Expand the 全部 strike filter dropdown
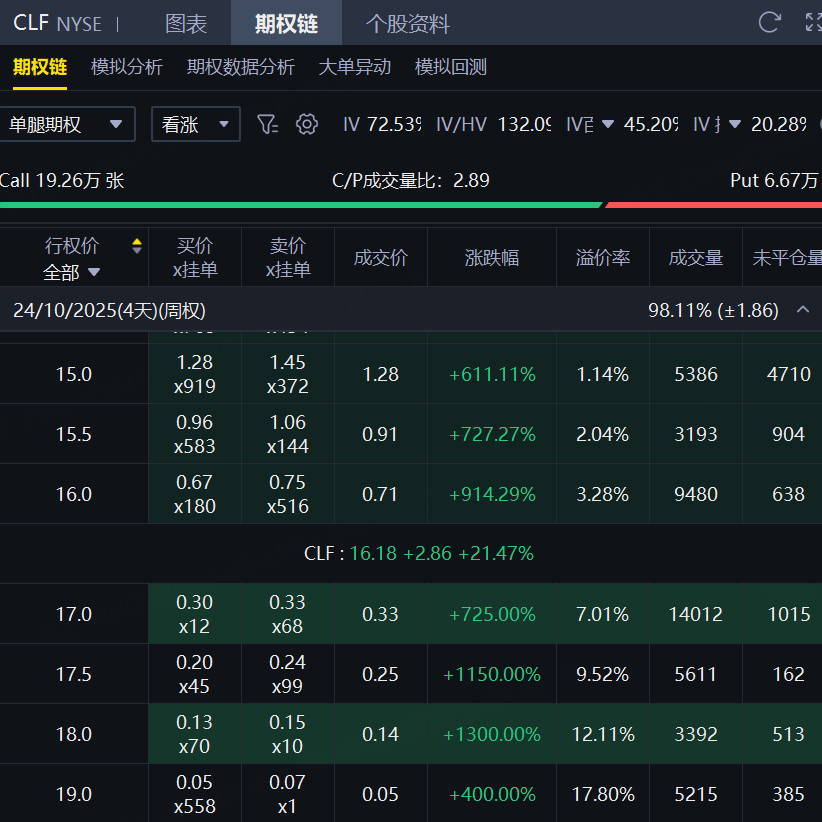This screenshot has width=822, height=822. coord(72,272)
